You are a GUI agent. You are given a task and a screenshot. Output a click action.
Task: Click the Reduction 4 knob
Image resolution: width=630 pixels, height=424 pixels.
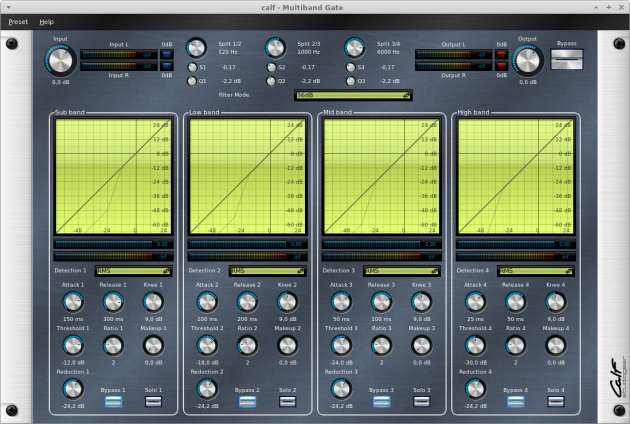click(x=476, y=389)
